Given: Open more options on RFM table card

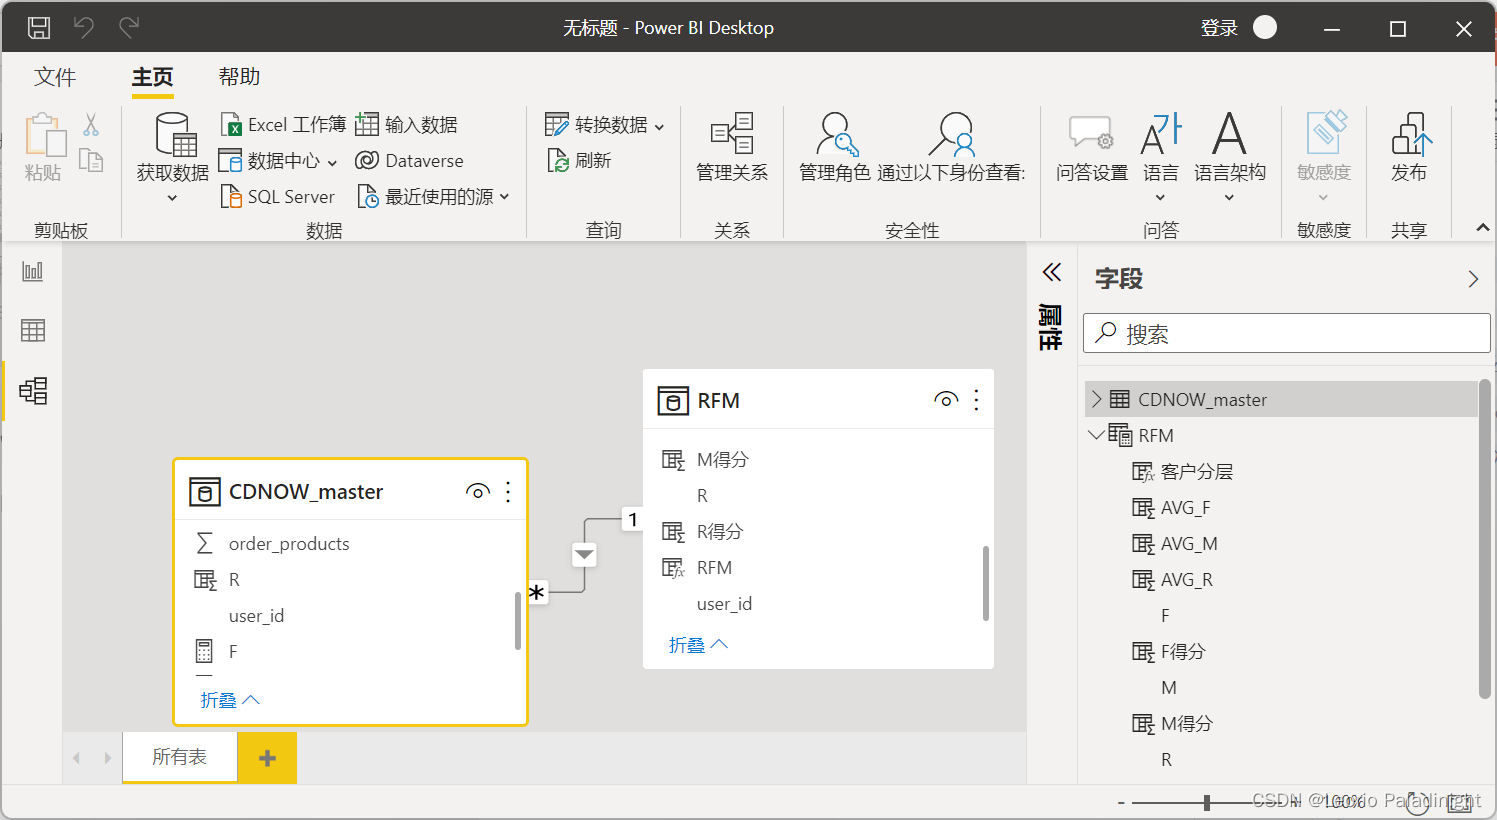Looking at the screenshot, I should click(x=976, y=400).
